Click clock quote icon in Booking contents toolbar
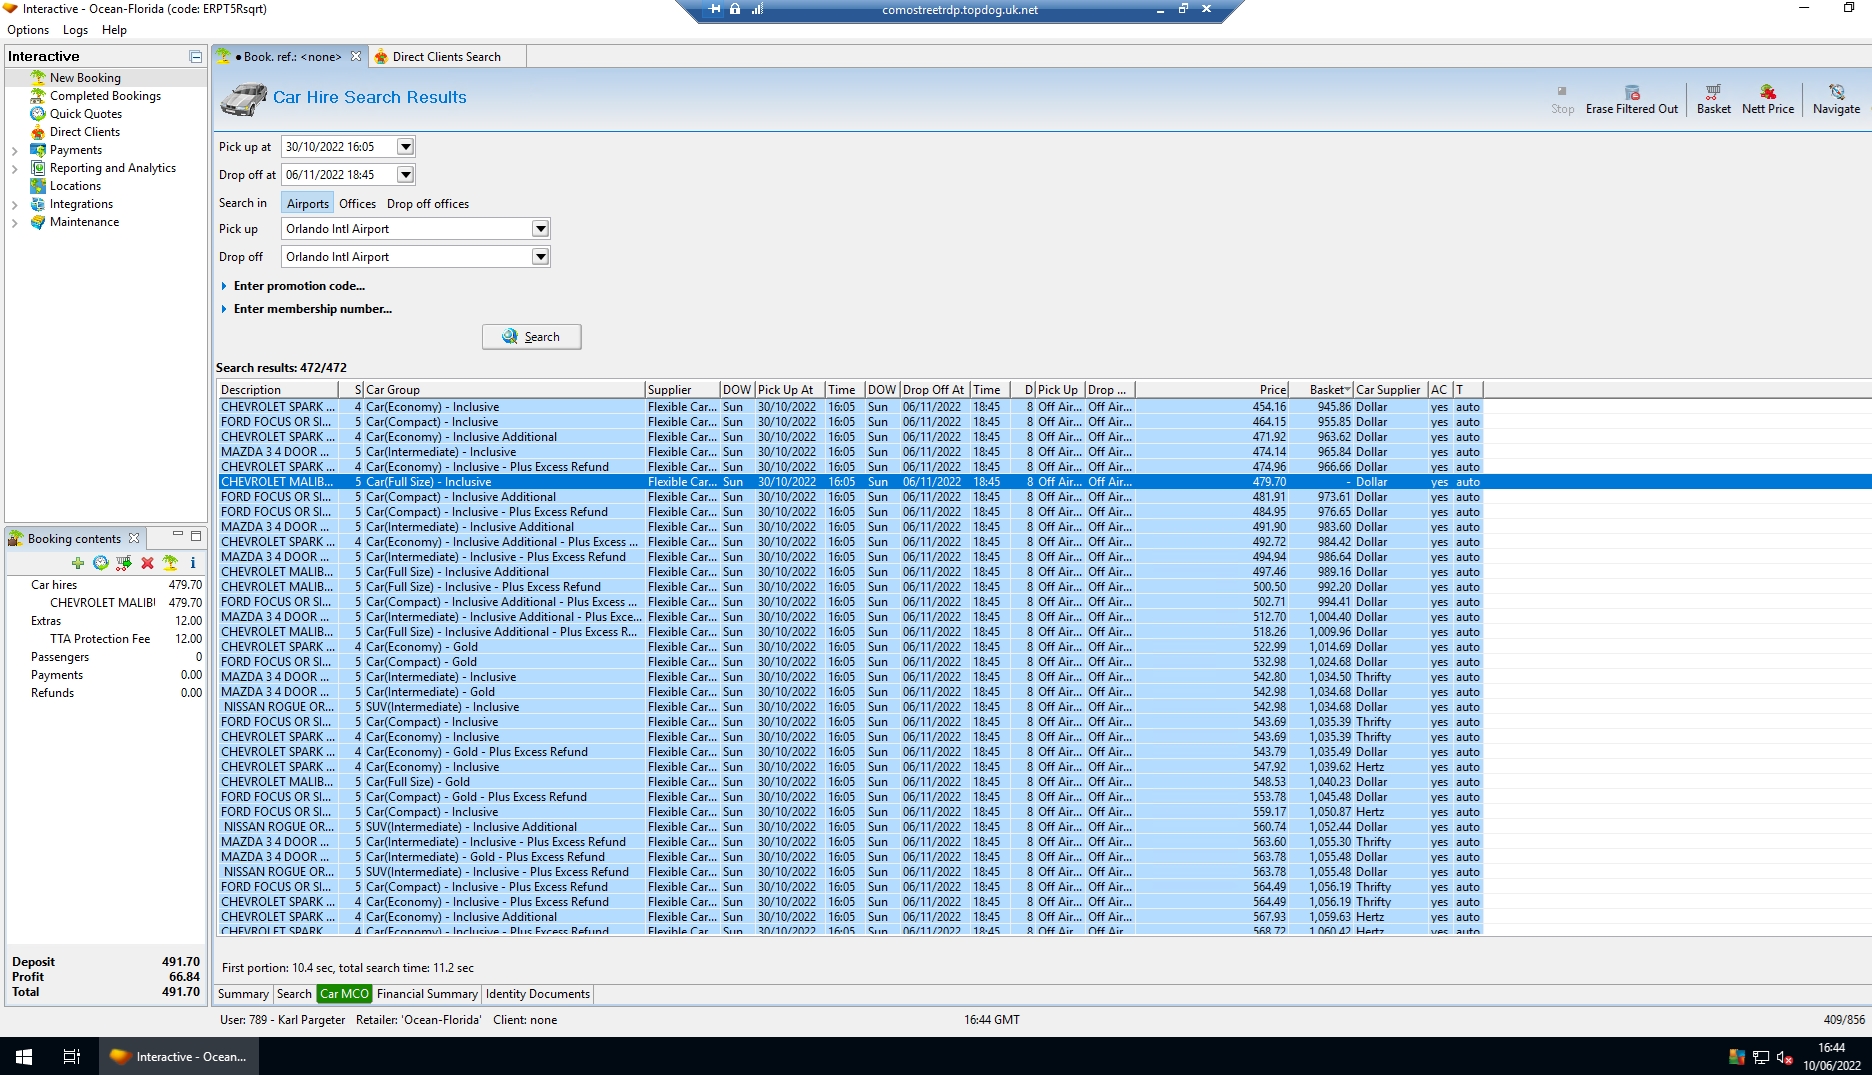The width and height of the screenshot is (1872, 1075). coord(101,563)
